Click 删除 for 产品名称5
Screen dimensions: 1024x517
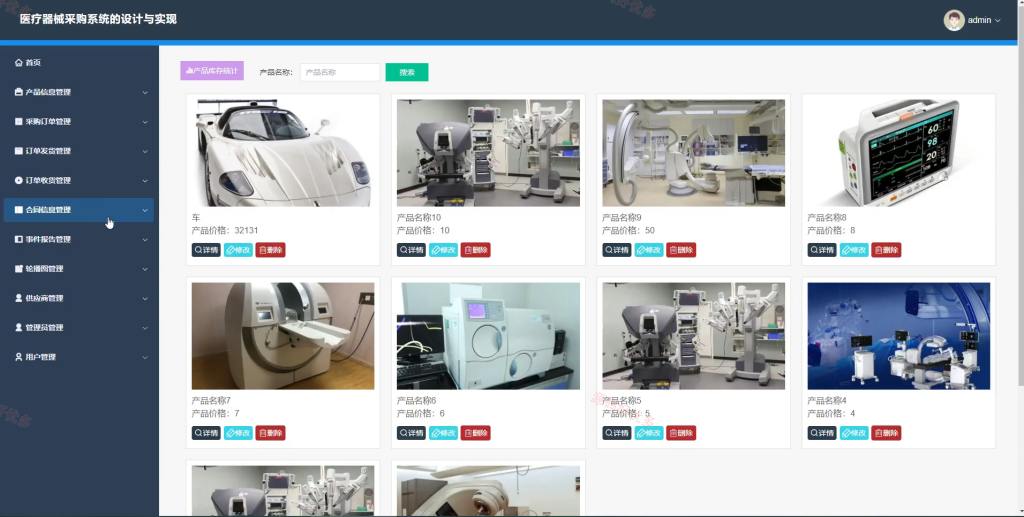[x=681, y=433]
